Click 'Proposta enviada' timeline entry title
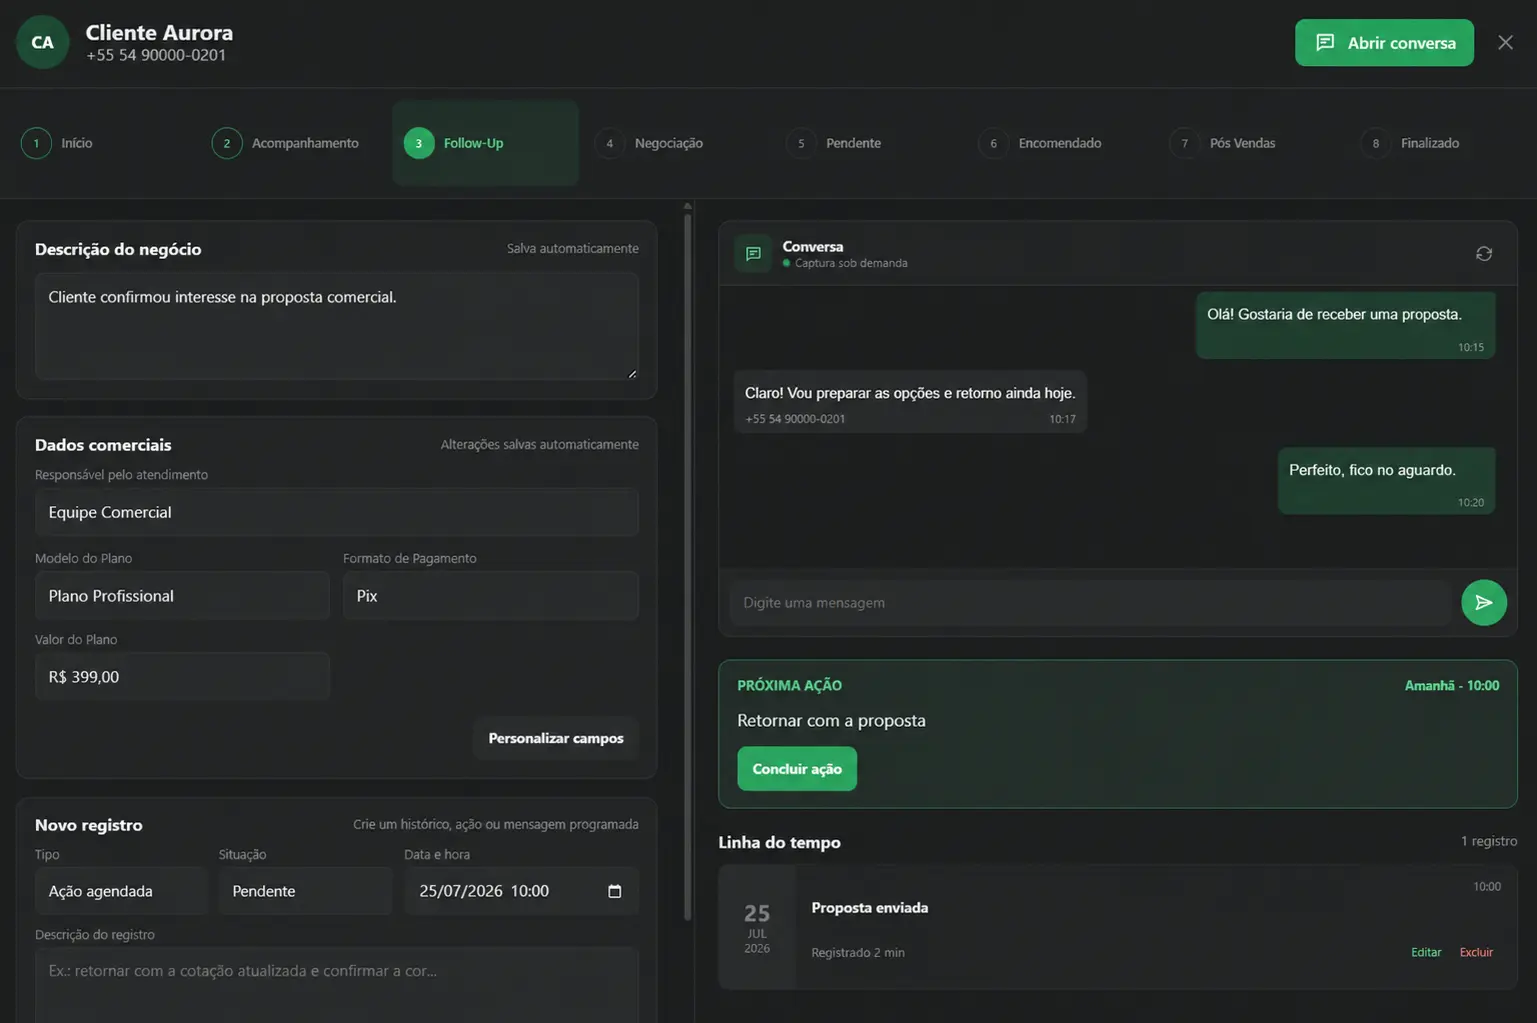The width and height of the screenshot is (1537, 1023). (x=869, y=908)
